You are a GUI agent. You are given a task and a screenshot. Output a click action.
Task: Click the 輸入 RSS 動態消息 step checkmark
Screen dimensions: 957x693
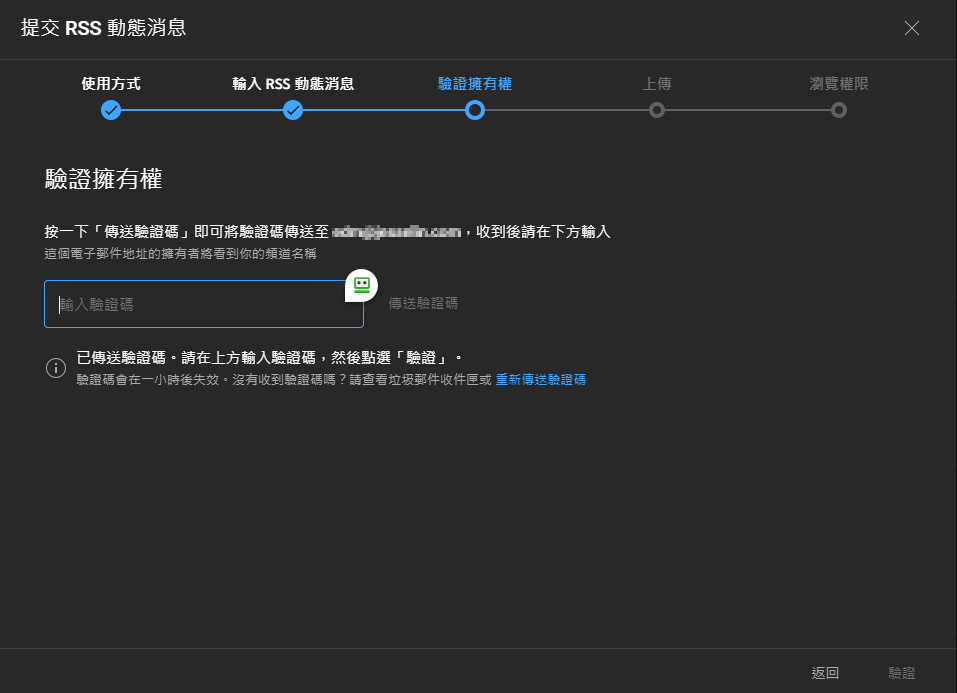click(293, 111)
